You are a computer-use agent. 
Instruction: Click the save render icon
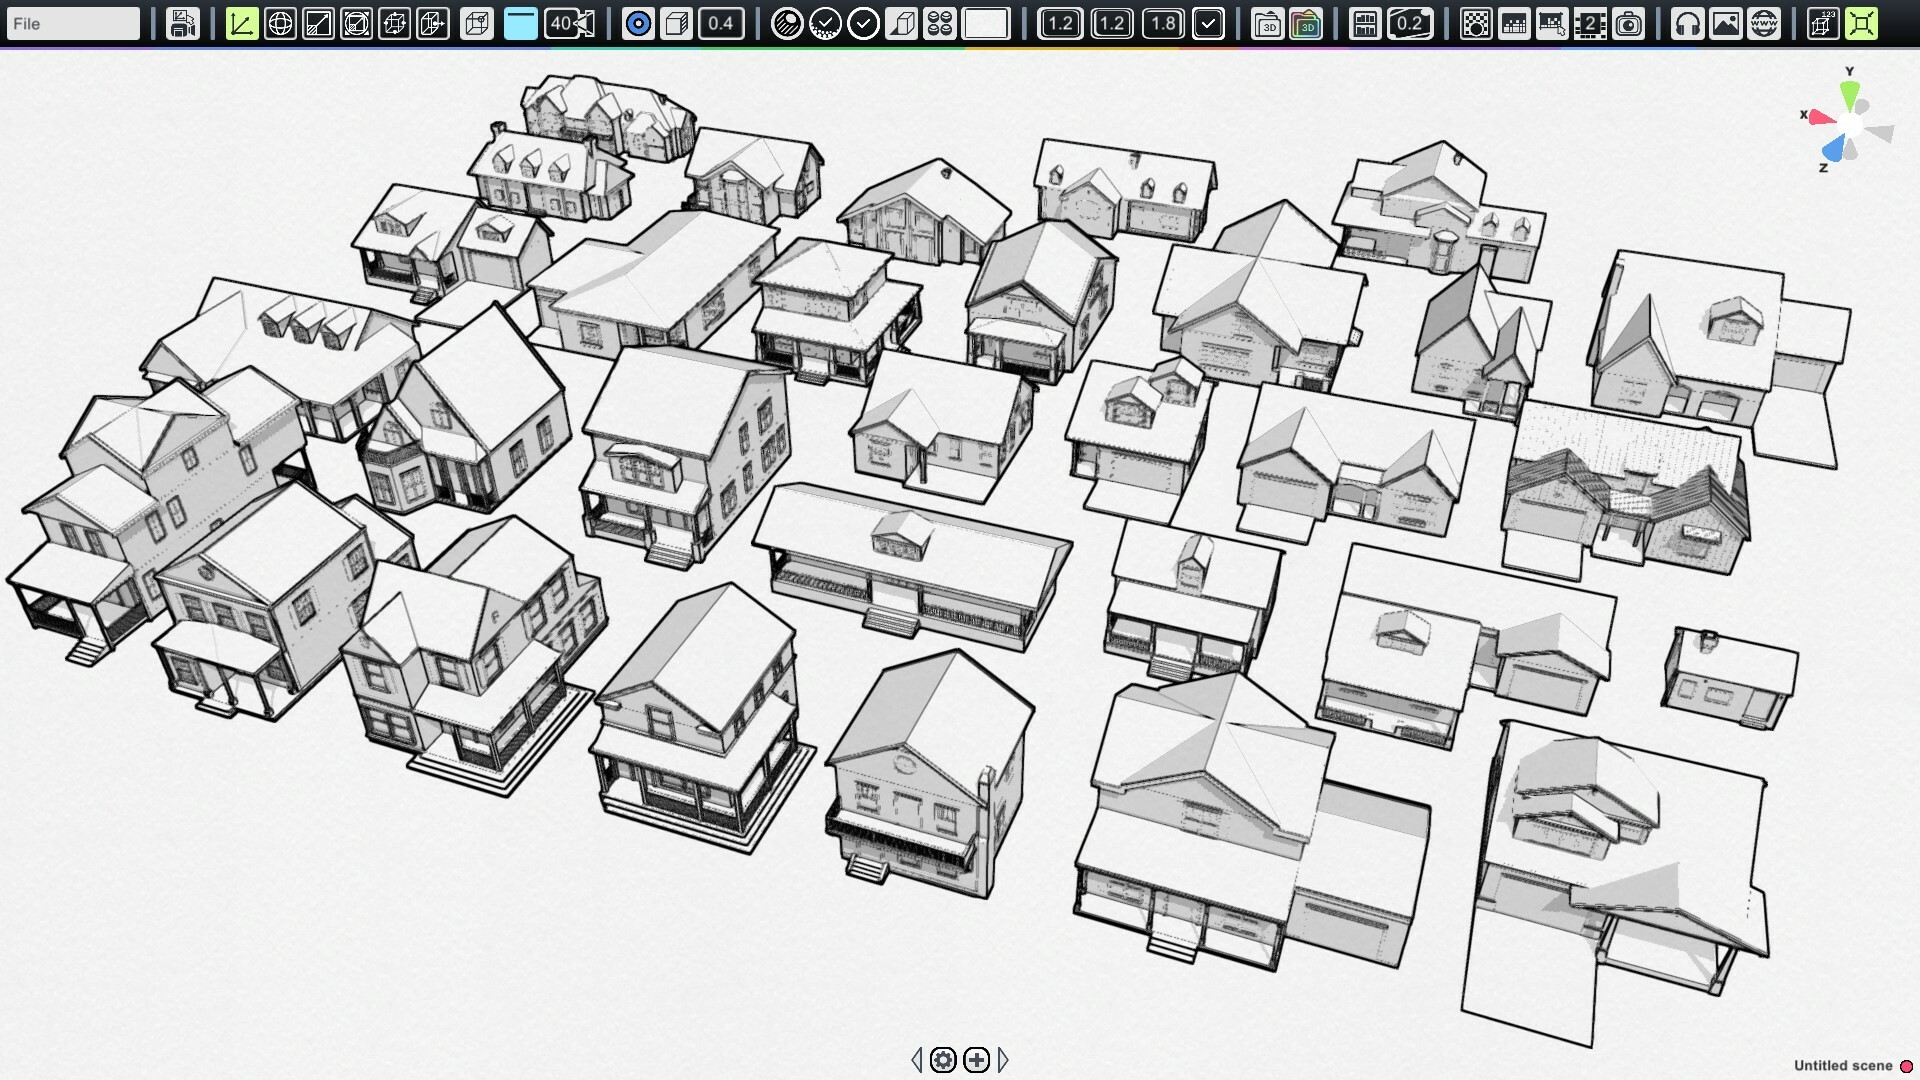tap(183, 22)
